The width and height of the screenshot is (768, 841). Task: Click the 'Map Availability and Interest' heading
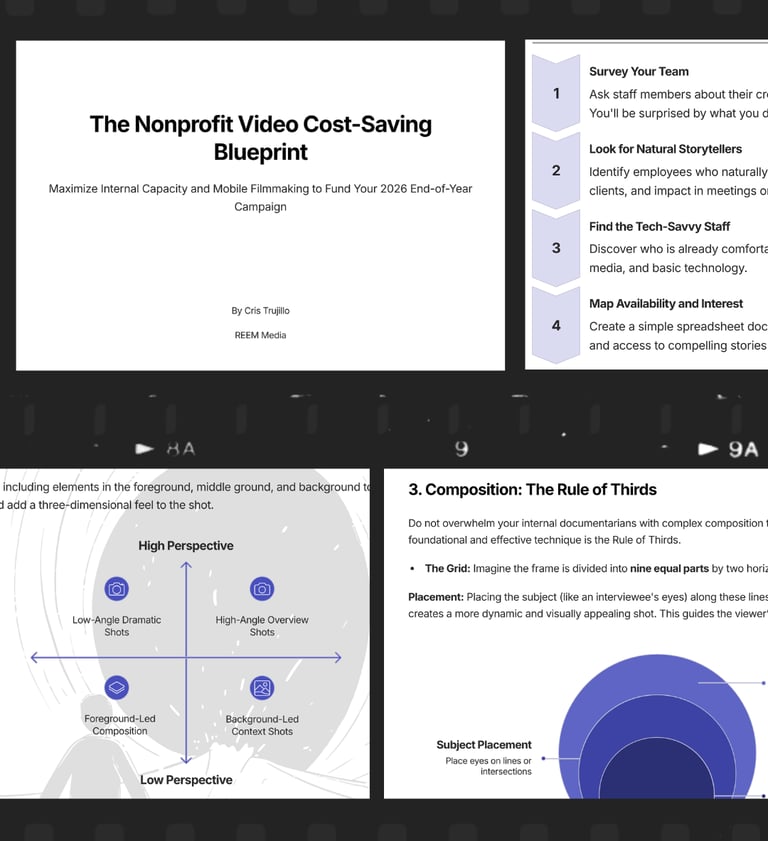coord(666,304)
